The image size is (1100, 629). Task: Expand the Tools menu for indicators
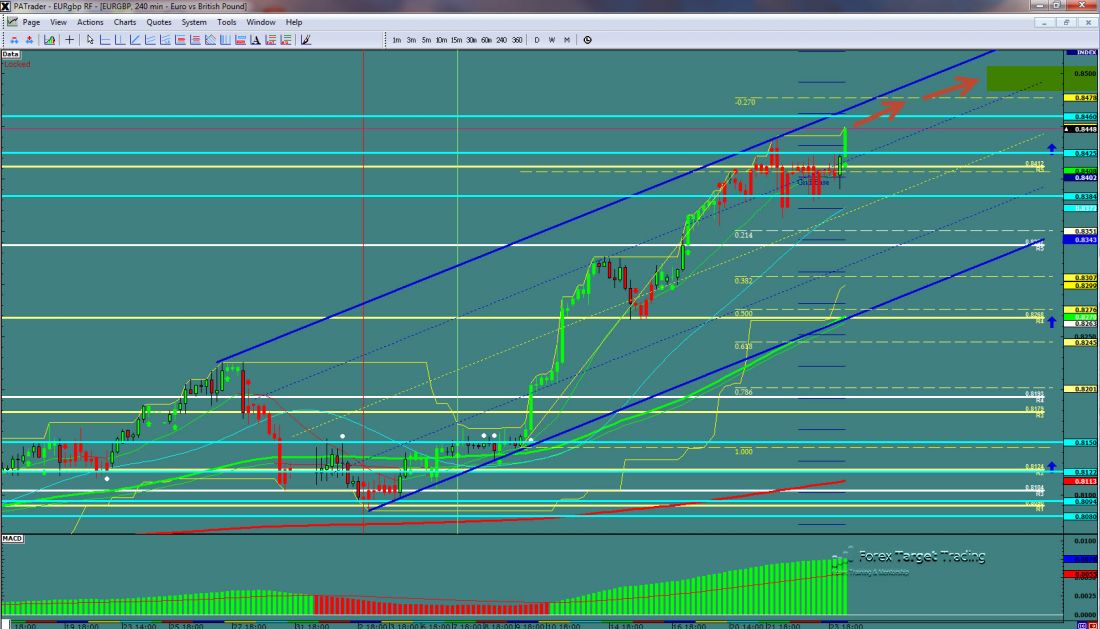click(x=226, y=22)
